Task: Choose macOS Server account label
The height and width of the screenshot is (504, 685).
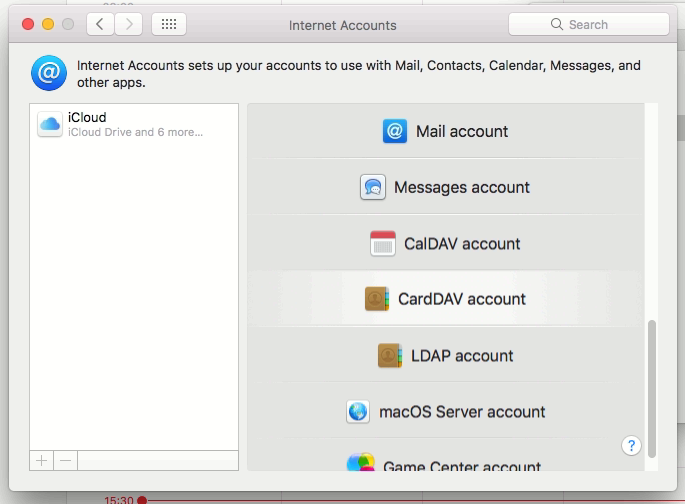Action: tap(462, 412)
